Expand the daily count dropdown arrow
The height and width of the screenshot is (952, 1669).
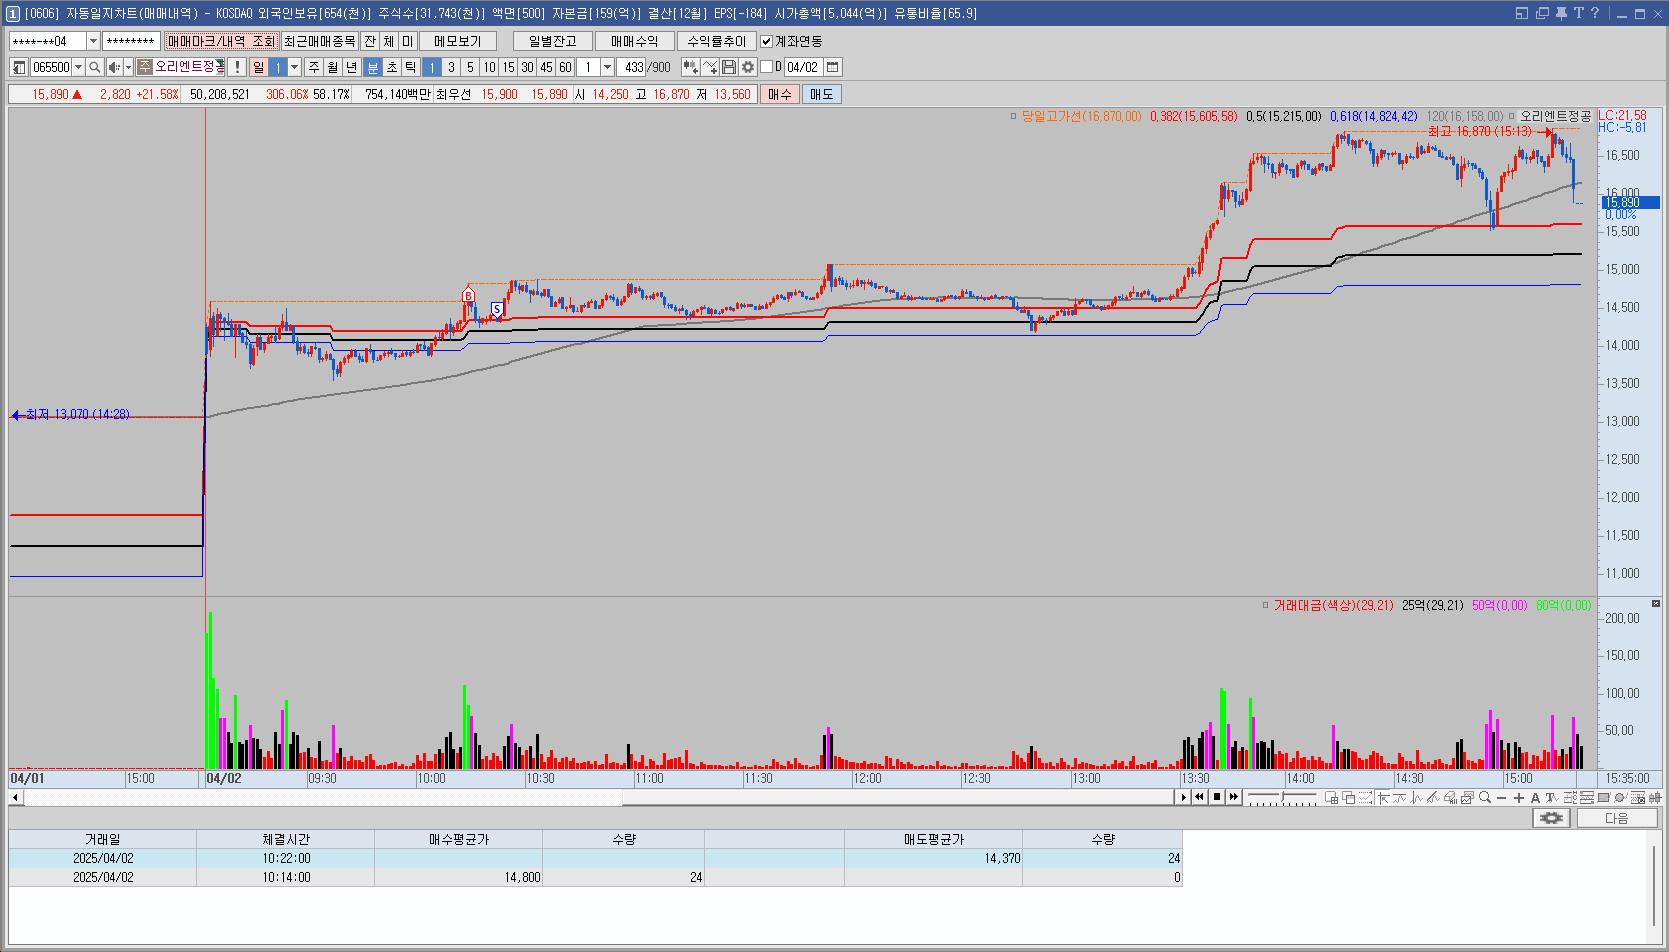pyautogui.click(x=294, y=67)
